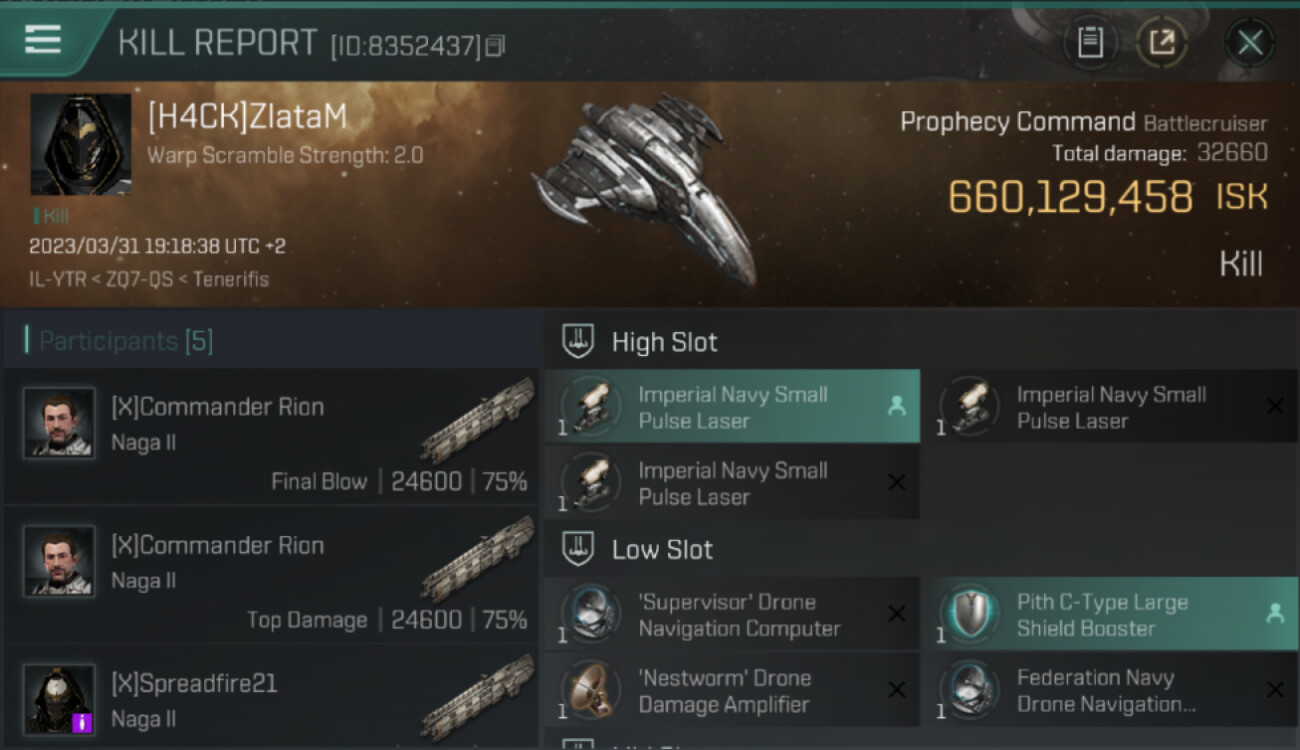Click the Low Slot header label

coord(662,549)
